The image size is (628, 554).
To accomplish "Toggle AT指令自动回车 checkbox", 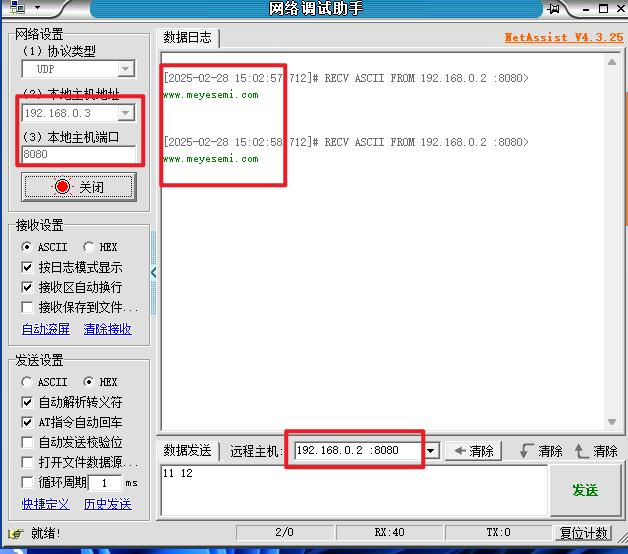I will pyautogui.click(x=27, y=422).
